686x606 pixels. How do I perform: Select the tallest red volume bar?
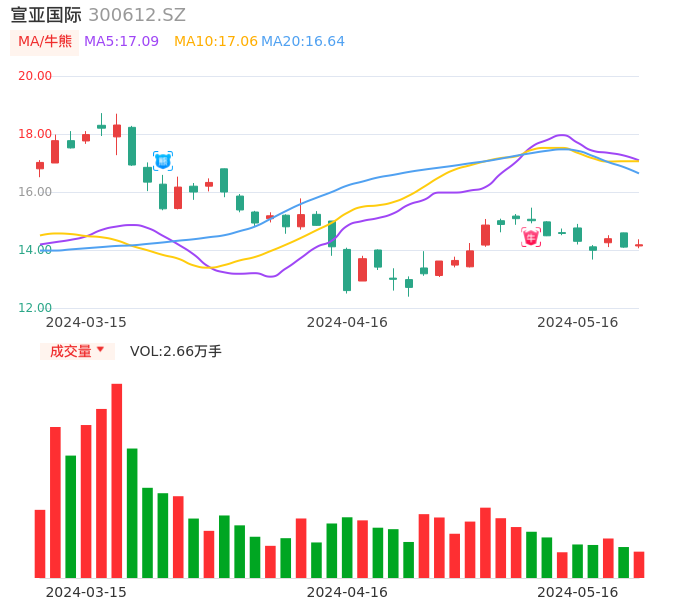tap(117, 480)
